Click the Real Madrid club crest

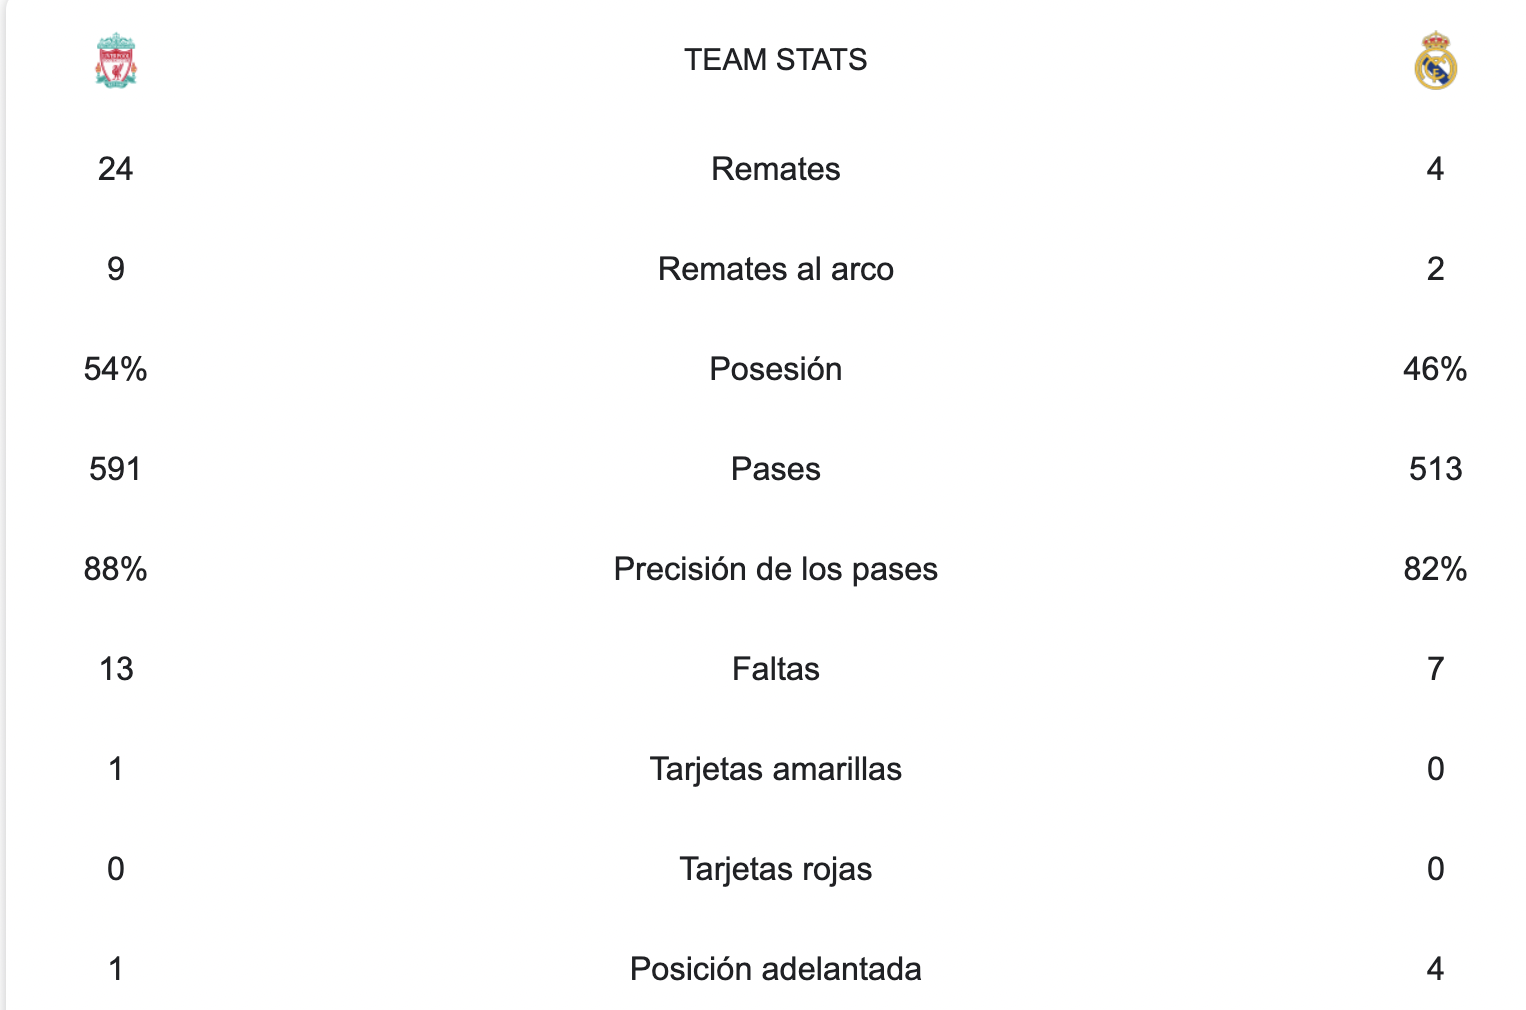[1435, 61]
